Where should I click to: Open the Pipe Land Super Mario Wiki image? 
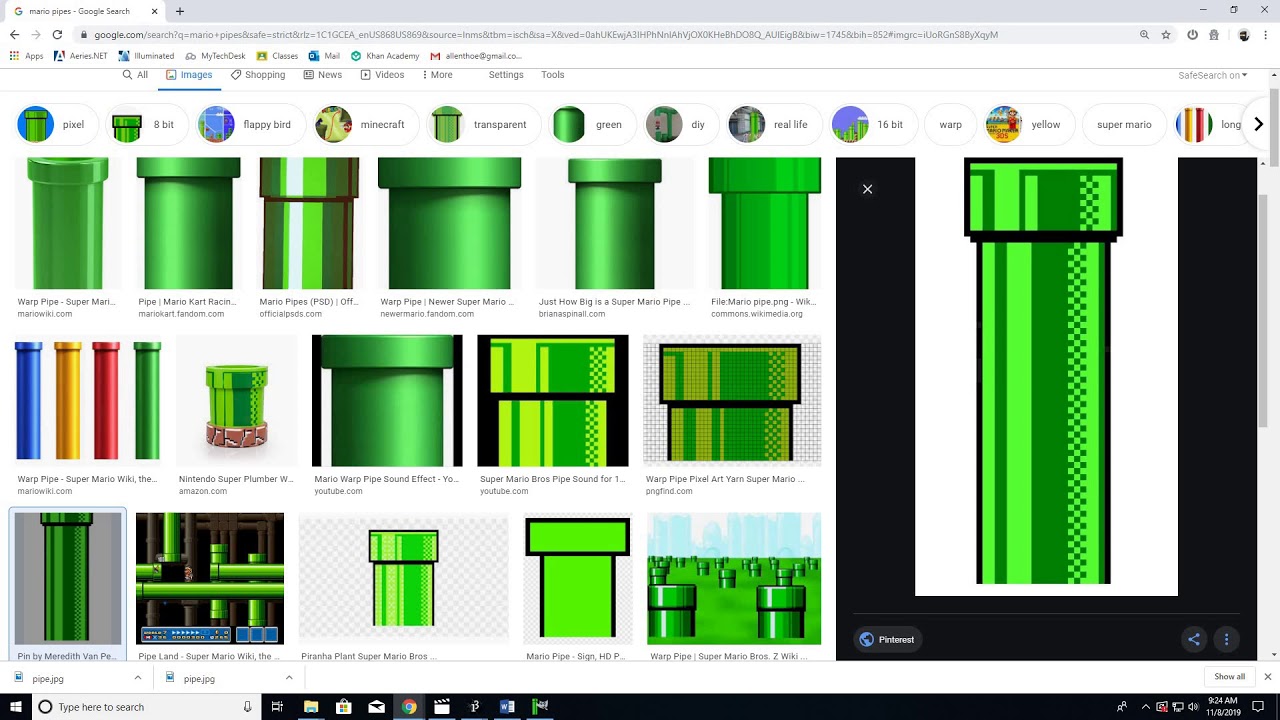point(210,579)
